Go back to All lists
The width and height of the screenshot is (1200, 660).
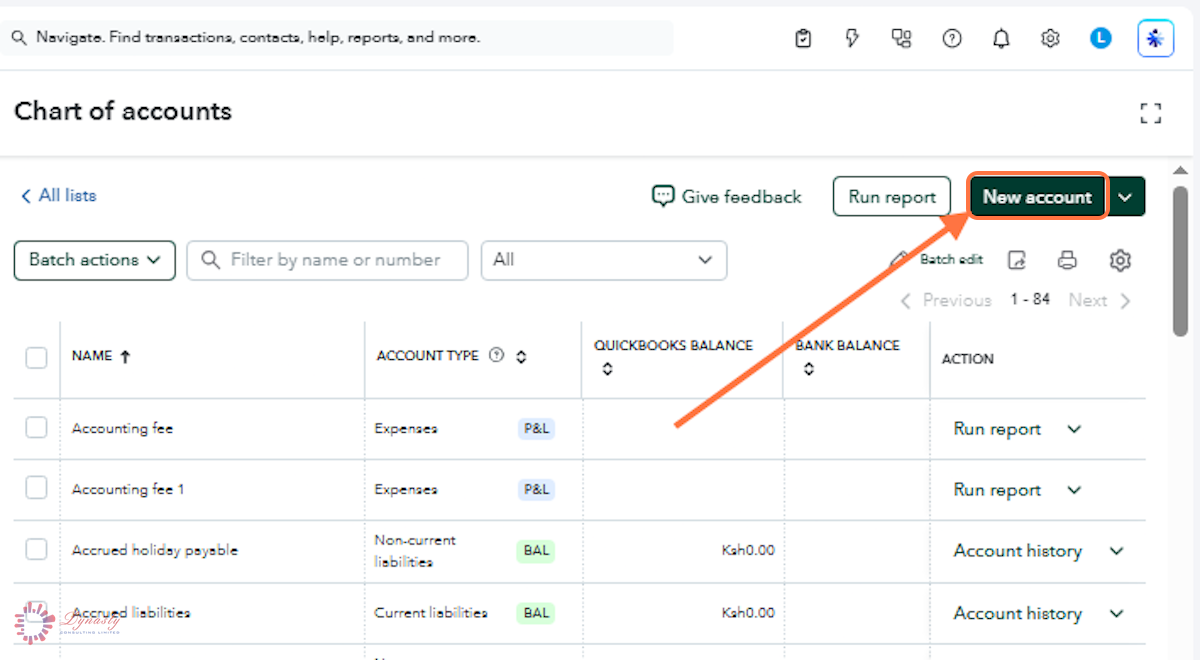[x=58, y=195]
